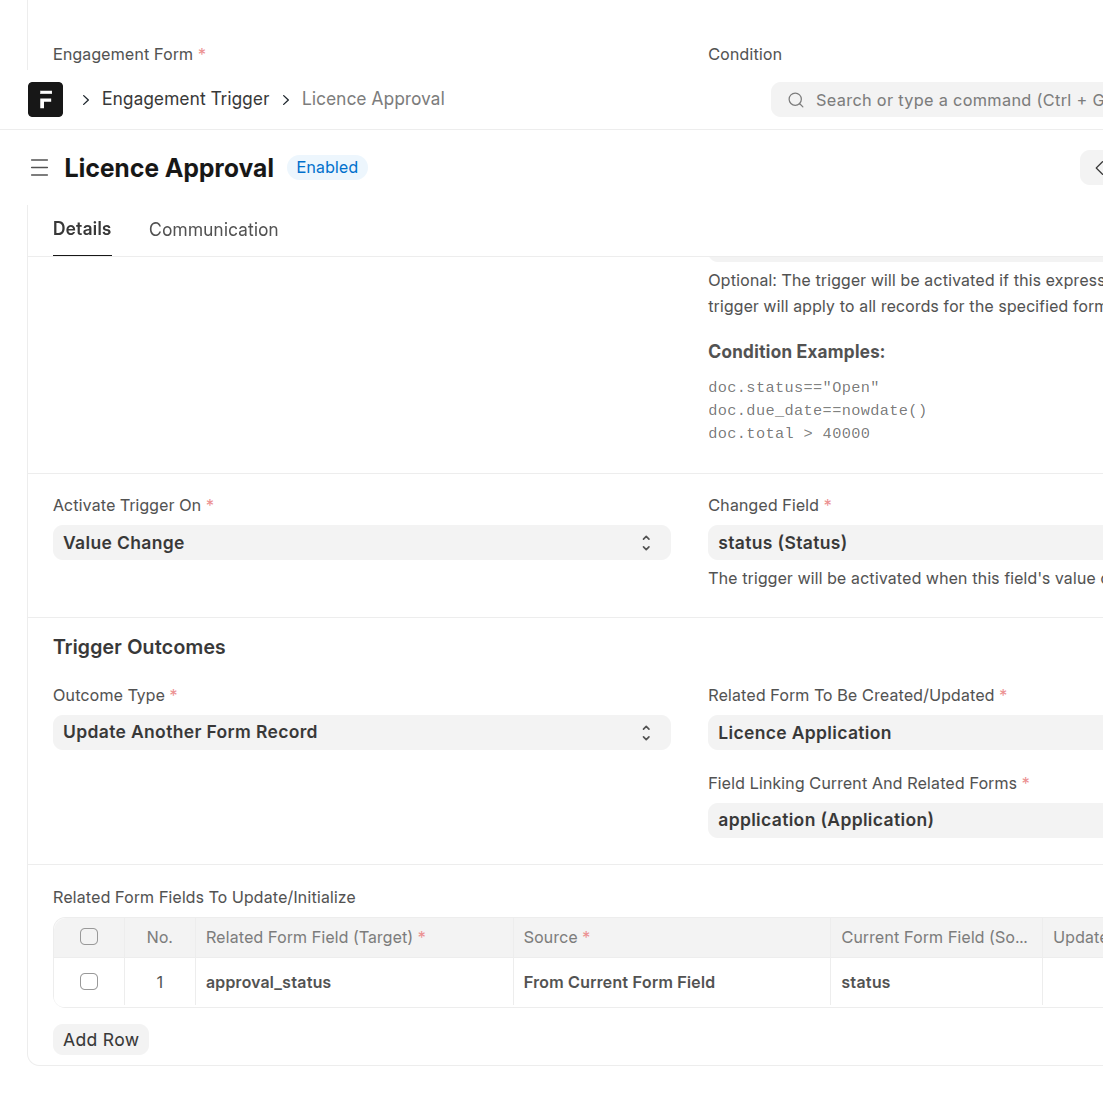Click Current Form Field column header

click(x=936, y=937)
